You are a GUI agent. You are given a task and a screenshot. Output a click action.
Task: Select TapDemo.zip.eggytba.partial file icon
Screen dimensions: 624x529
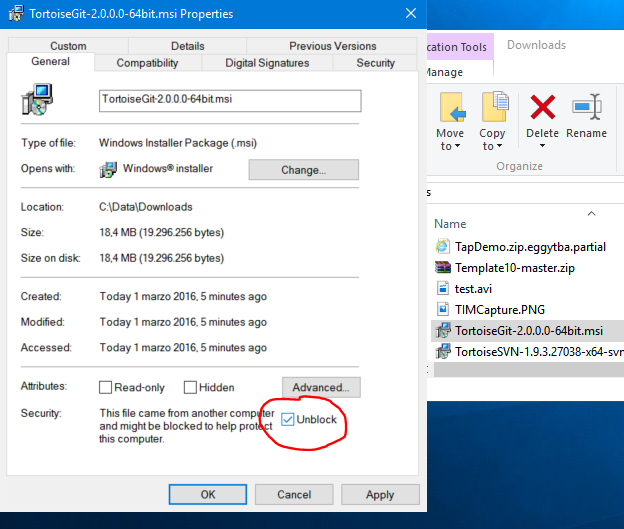pos(442,246)
